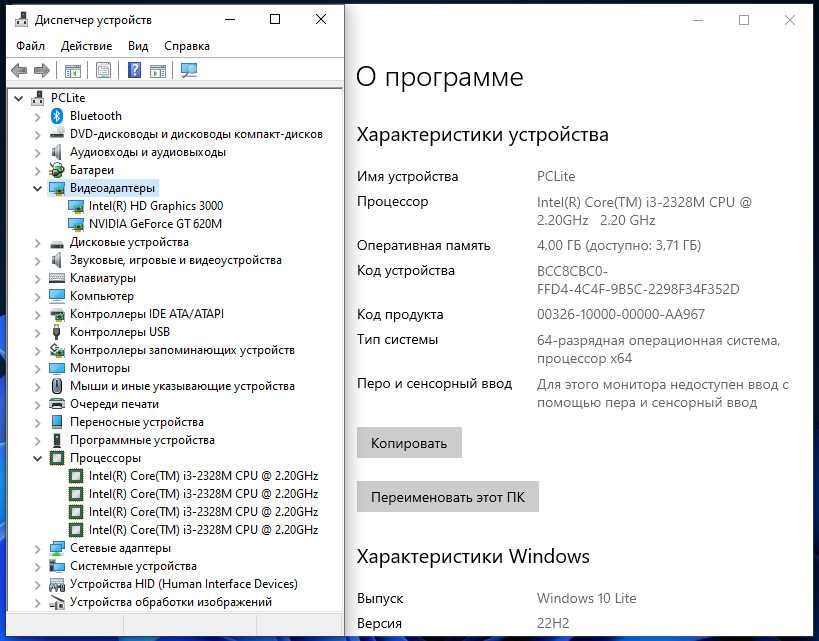Click the Аудиовходы и аудиовыходы speaker icon
The height and width of the screenshot is (641, 819).
(56, 152)
